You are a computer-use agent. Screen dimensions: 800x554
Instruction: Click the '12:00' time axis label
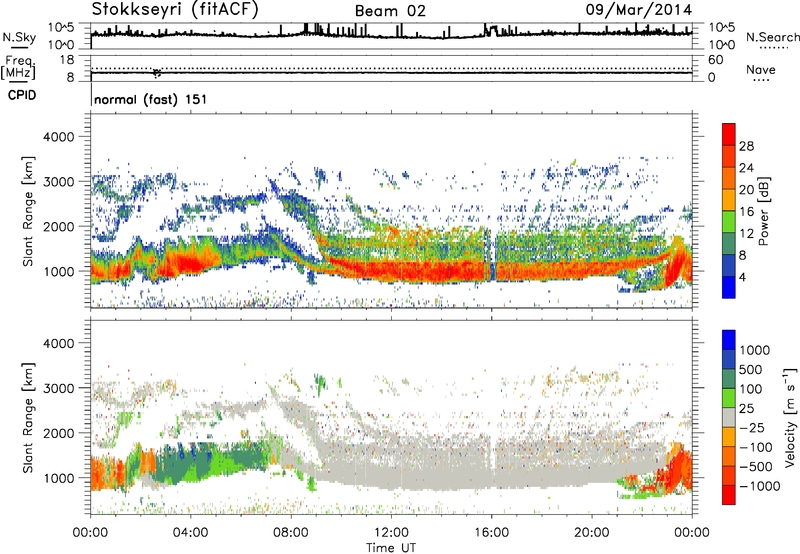click(391, 533)
